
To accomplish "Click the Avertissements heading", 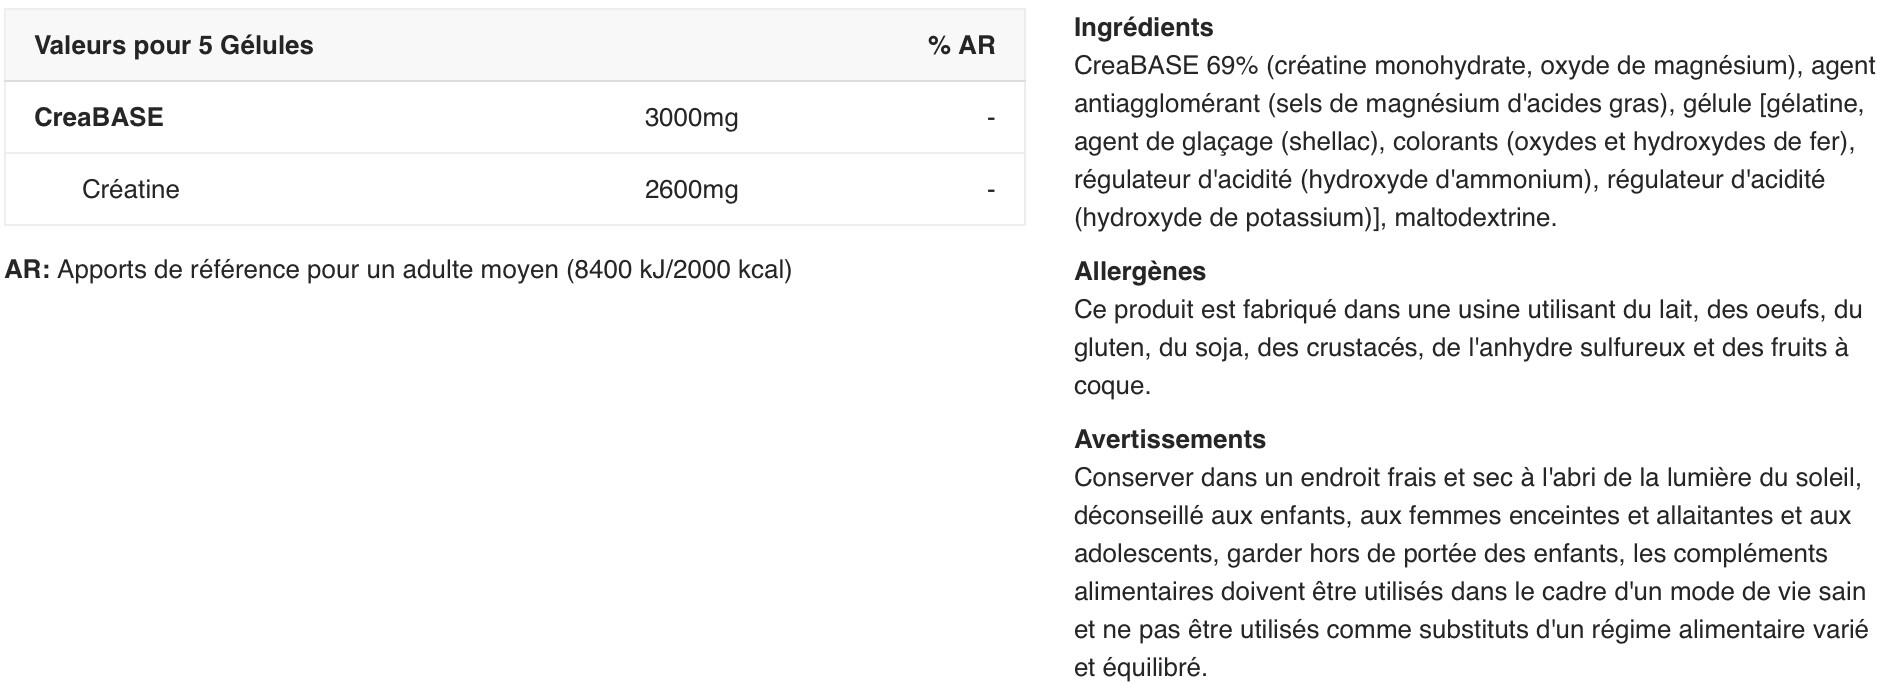I will point(1169,440).
